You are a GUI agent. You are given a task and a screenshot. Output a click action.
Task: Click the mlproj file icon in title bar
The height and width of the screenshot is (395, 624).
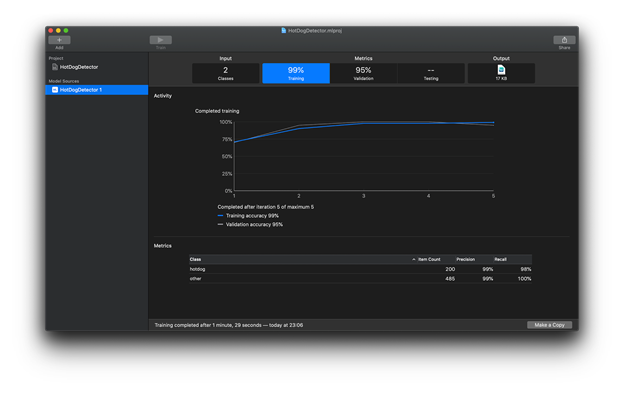283,30
